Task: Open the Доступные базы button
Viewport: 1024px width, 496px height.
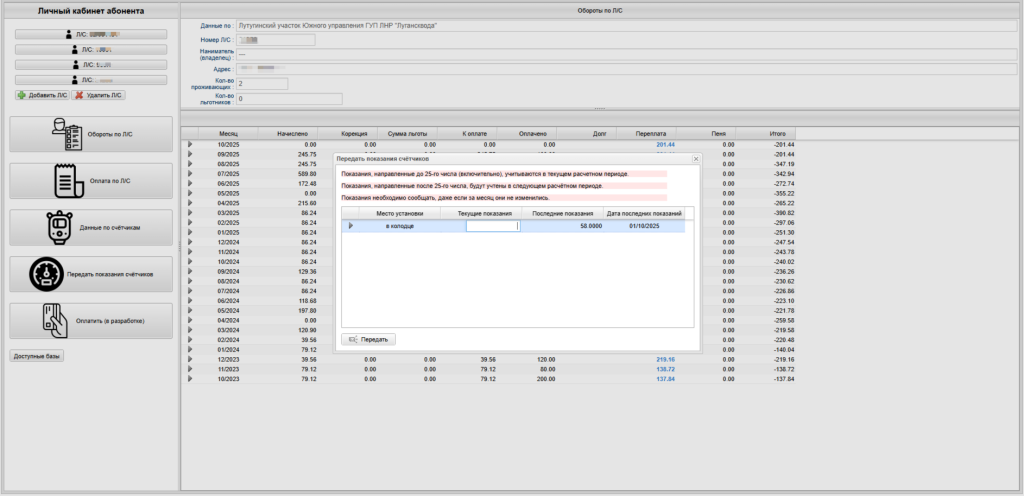Action: click(x=36, y=356)
